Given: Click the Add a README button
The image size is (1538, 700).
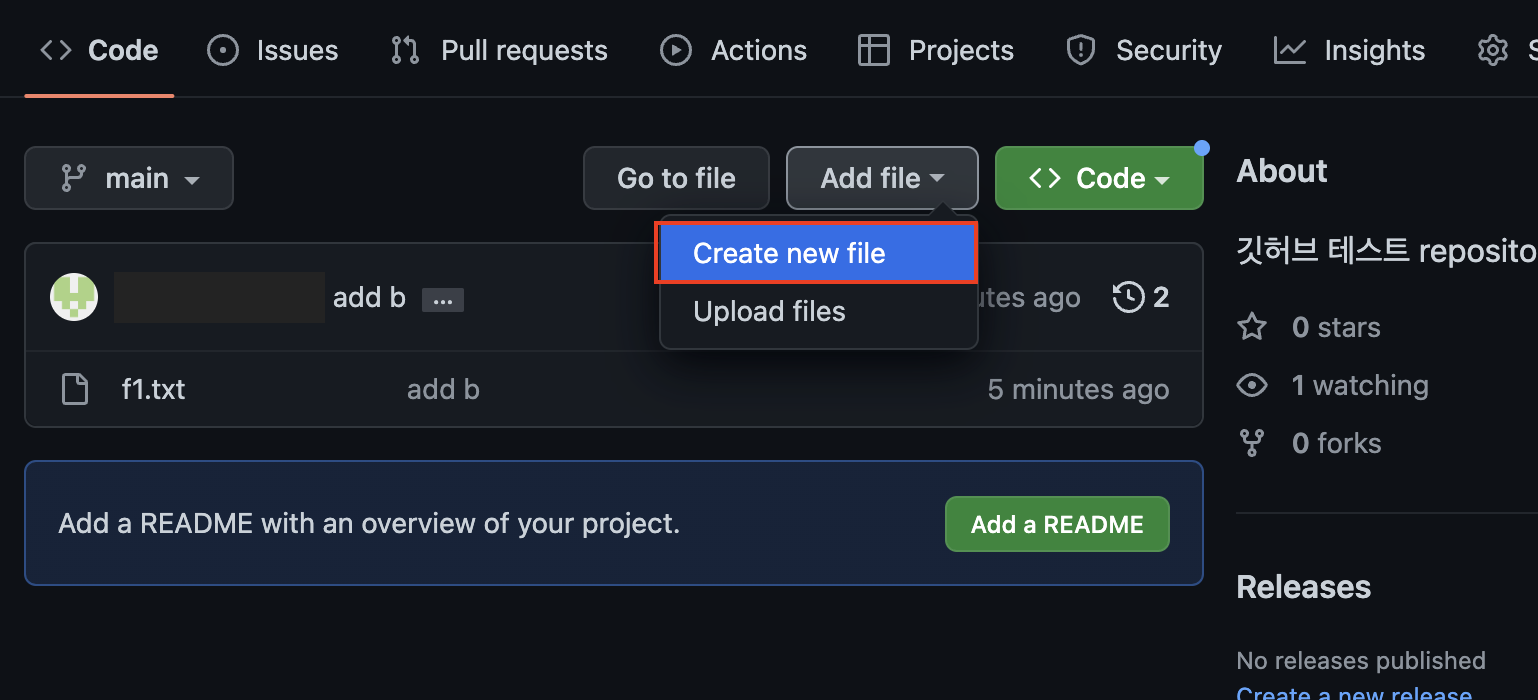Looking at the screenshot, I should click(x=1057, y=524).
